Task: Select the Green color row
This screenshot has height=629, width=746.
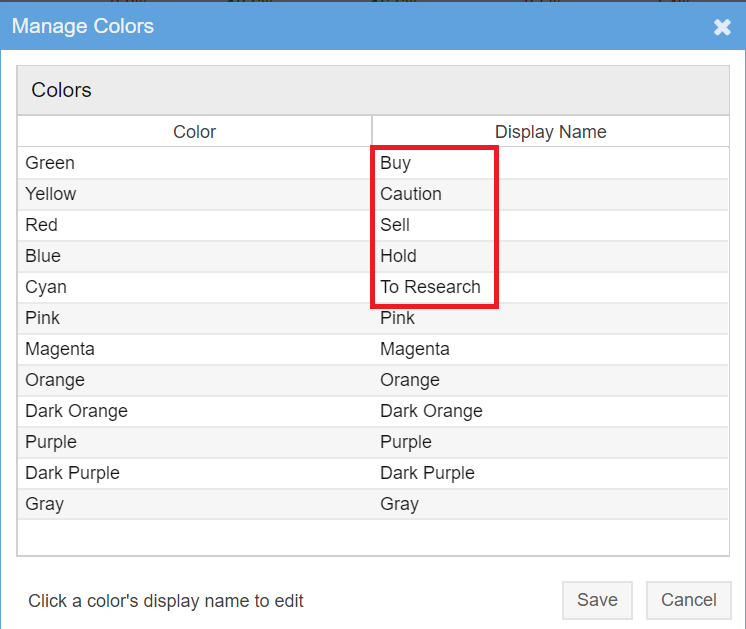Action: tap(373, 163)
